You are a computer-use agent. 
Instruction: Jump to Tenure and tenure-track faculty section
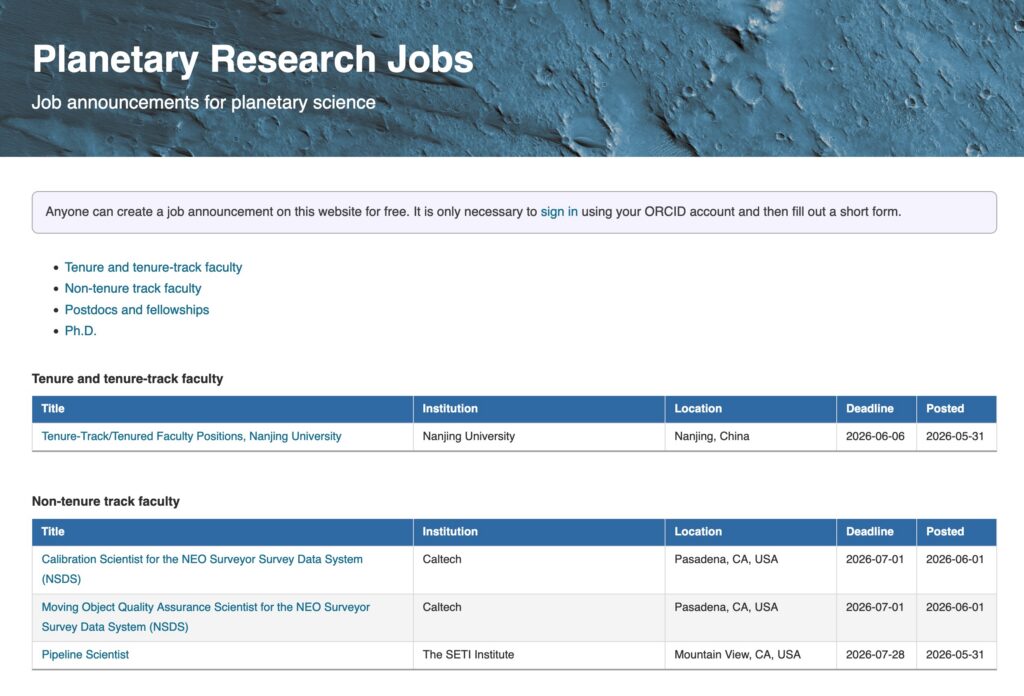(x=153, y=267)
